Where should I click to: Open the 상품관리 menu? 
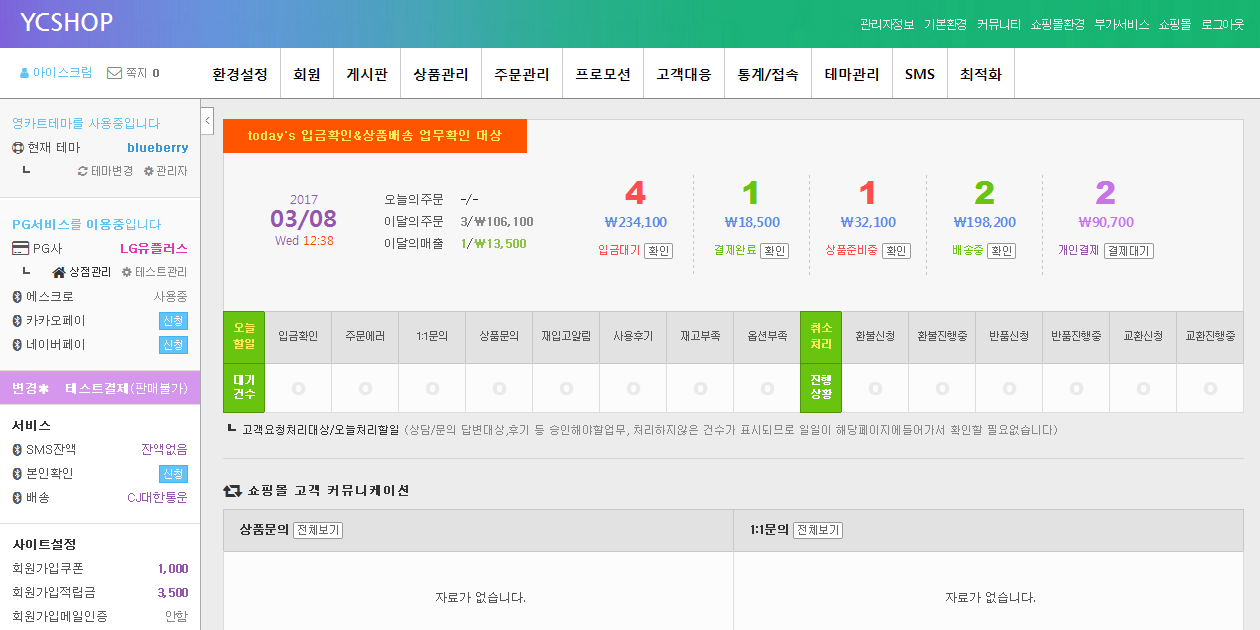pos(441,74)
